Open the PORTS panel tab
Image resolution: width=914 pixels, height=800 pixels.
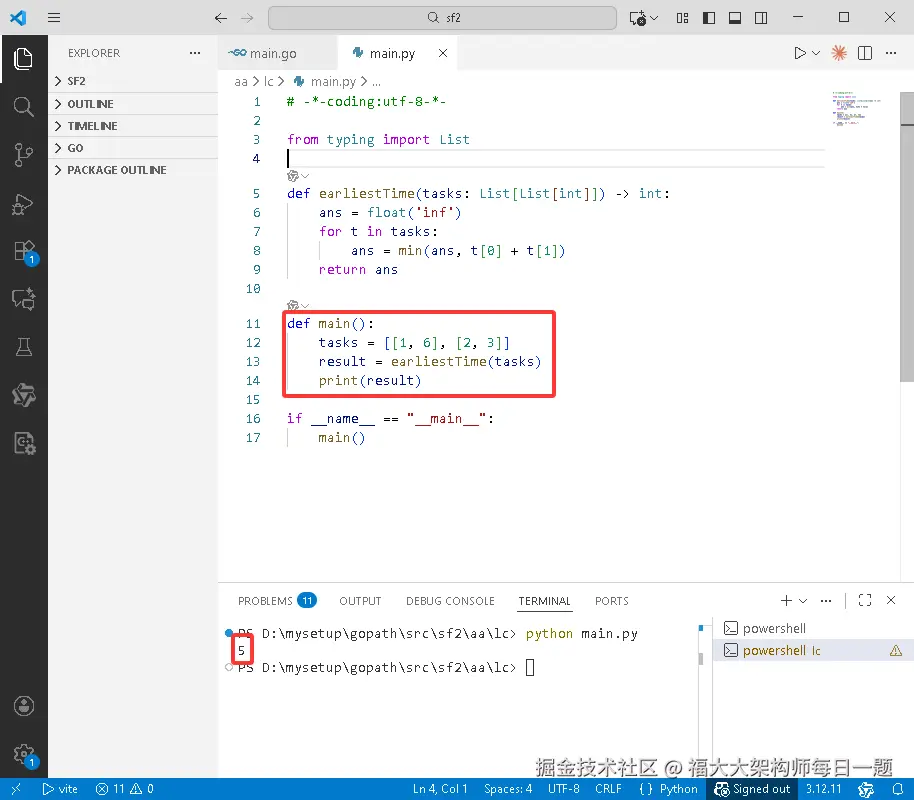611,601
